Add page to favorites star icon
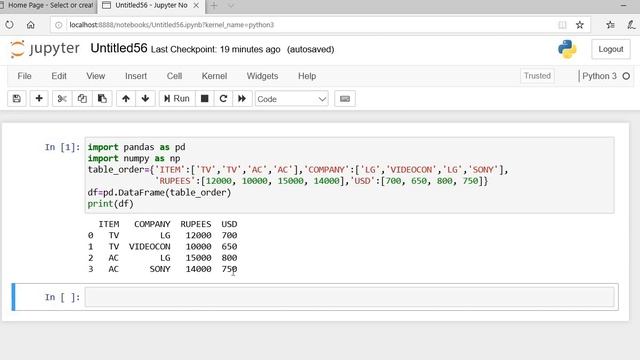The image size is (640, 360). (x=580, y=25)
